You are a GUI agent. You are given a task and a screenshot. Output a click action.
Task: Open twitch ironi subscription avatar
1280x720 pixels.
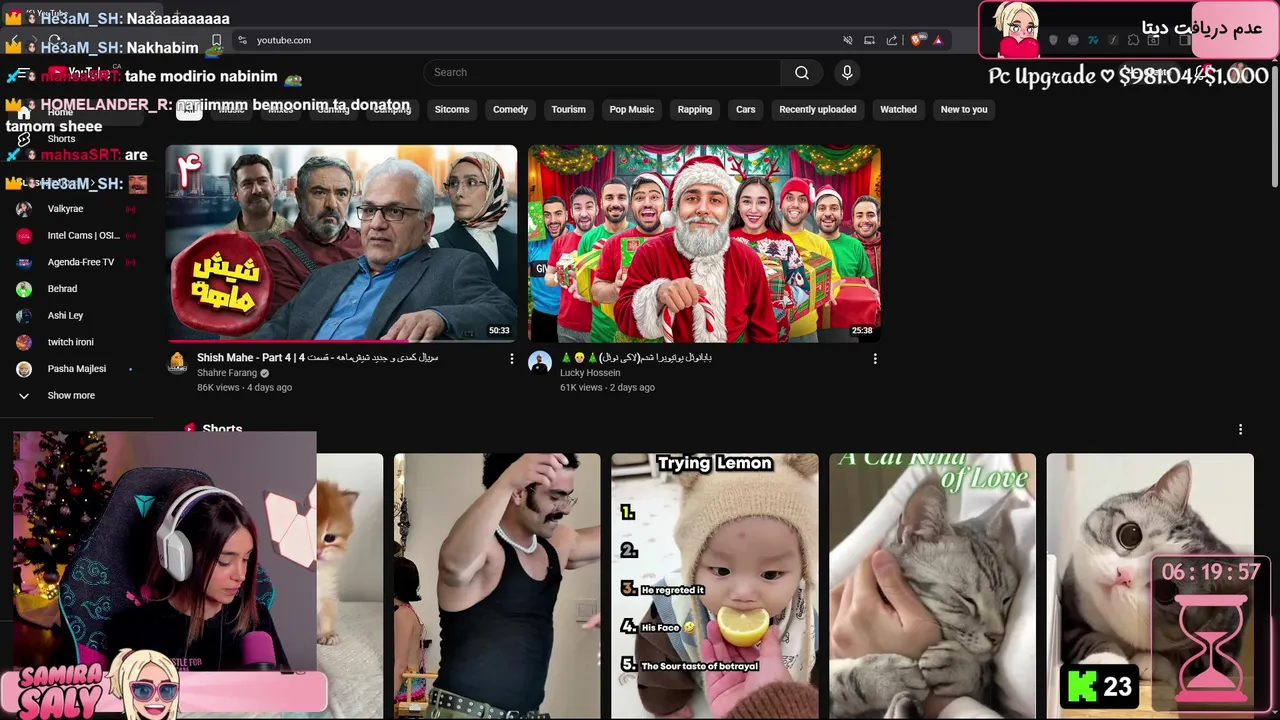pyautogui.click(x=24, y=342)
